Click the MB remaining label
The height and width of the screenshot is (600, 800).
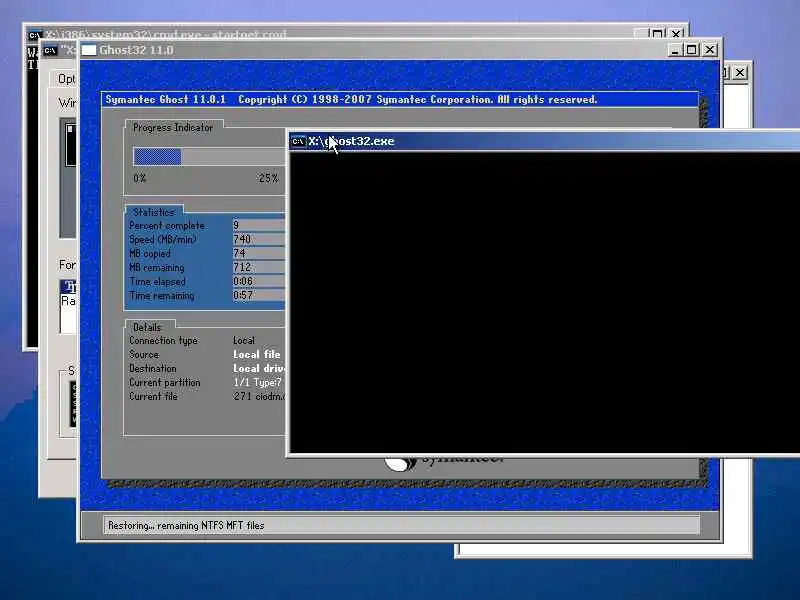pos(157,267)
